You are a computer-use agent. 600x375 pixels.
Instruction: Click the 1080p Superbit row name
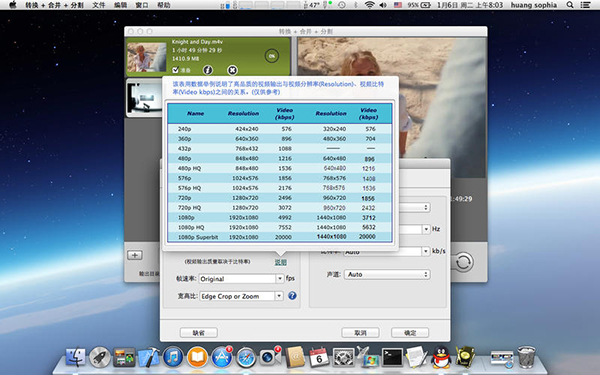tap(198, 237)
